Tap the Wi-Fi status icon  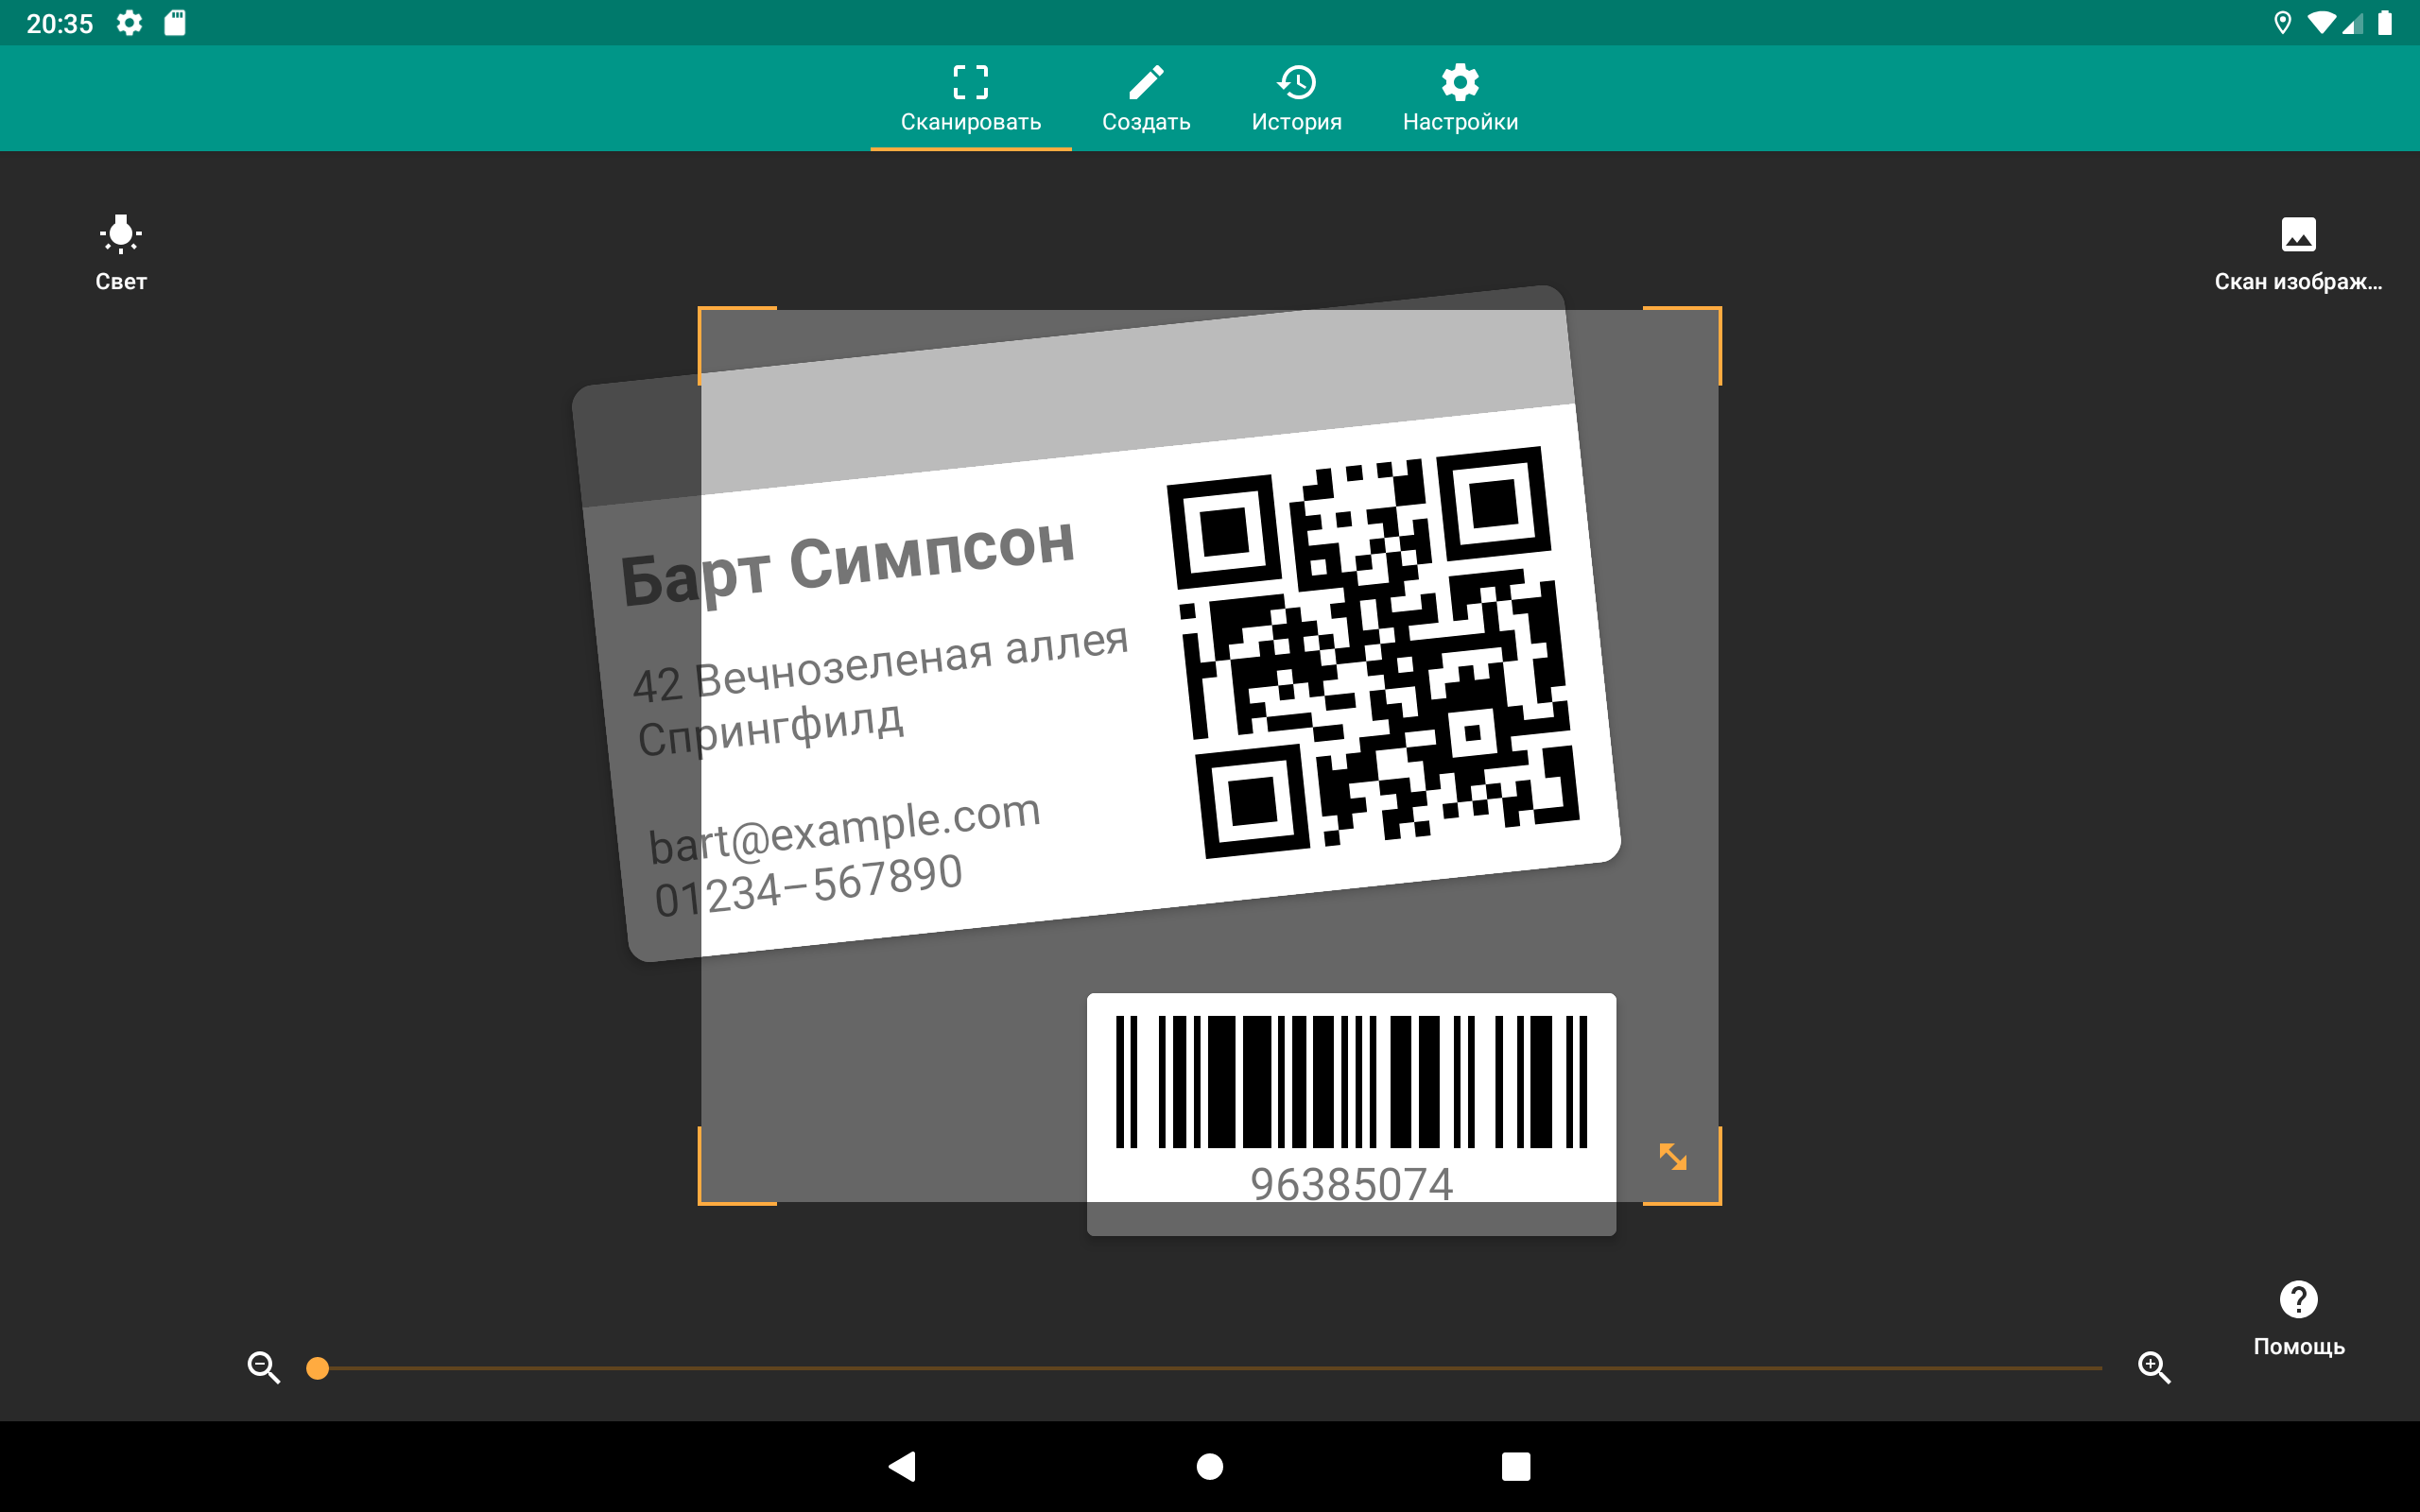(x=2321, y=23)
